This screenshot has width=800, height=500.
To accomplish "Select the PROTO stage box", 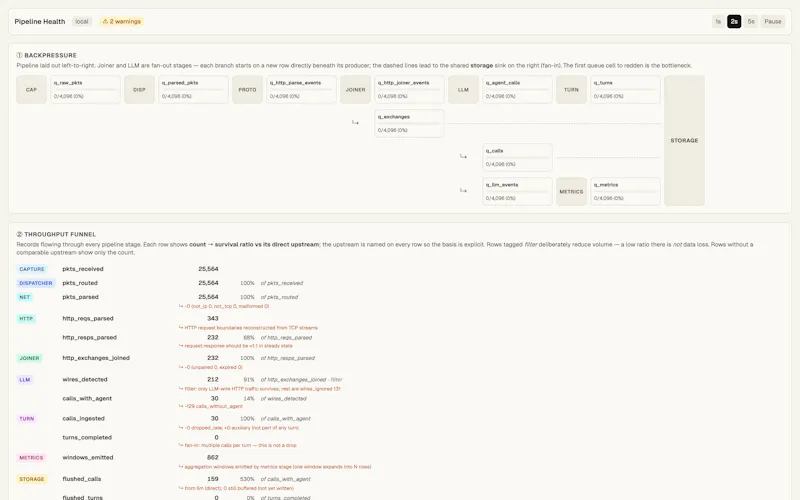I will point(247,90).
